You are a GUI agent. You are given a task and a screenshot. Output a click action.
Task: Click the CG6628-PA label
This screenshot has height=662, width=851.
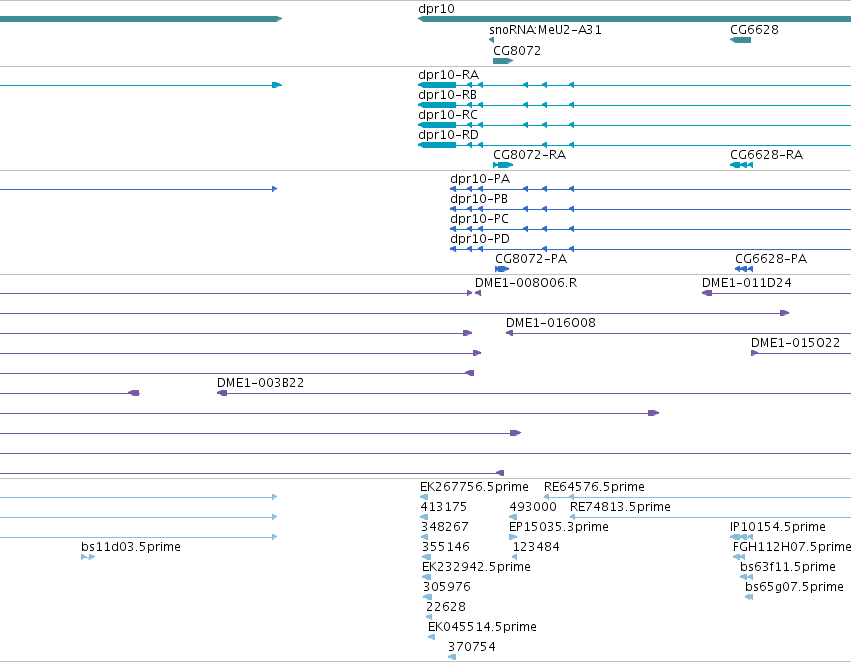(x=771, y=259)
